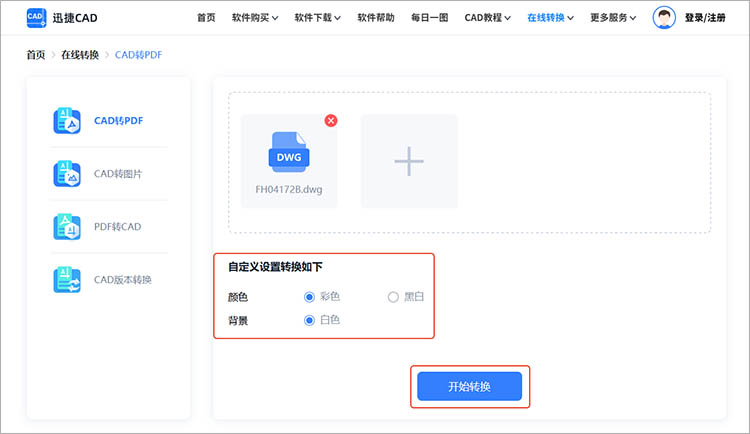Click 开始转换 button
Image resolution: width=750 pixels, height=434 pixels.
pyautogui.click(x=469, y=386)
